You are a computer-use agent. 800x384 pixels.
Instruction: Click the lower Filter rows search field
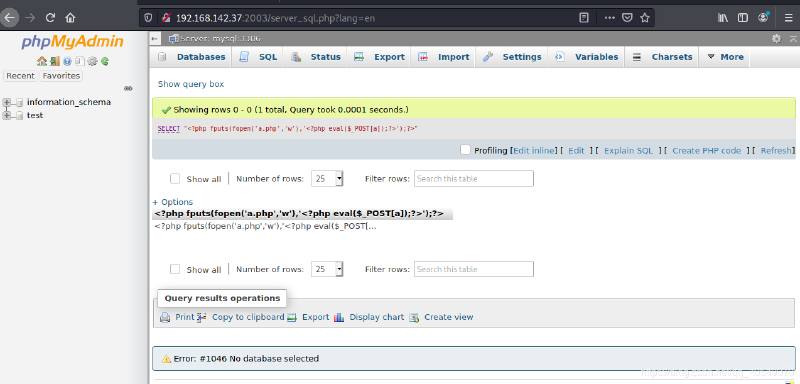pyautogui.click(x=474, y=269)
